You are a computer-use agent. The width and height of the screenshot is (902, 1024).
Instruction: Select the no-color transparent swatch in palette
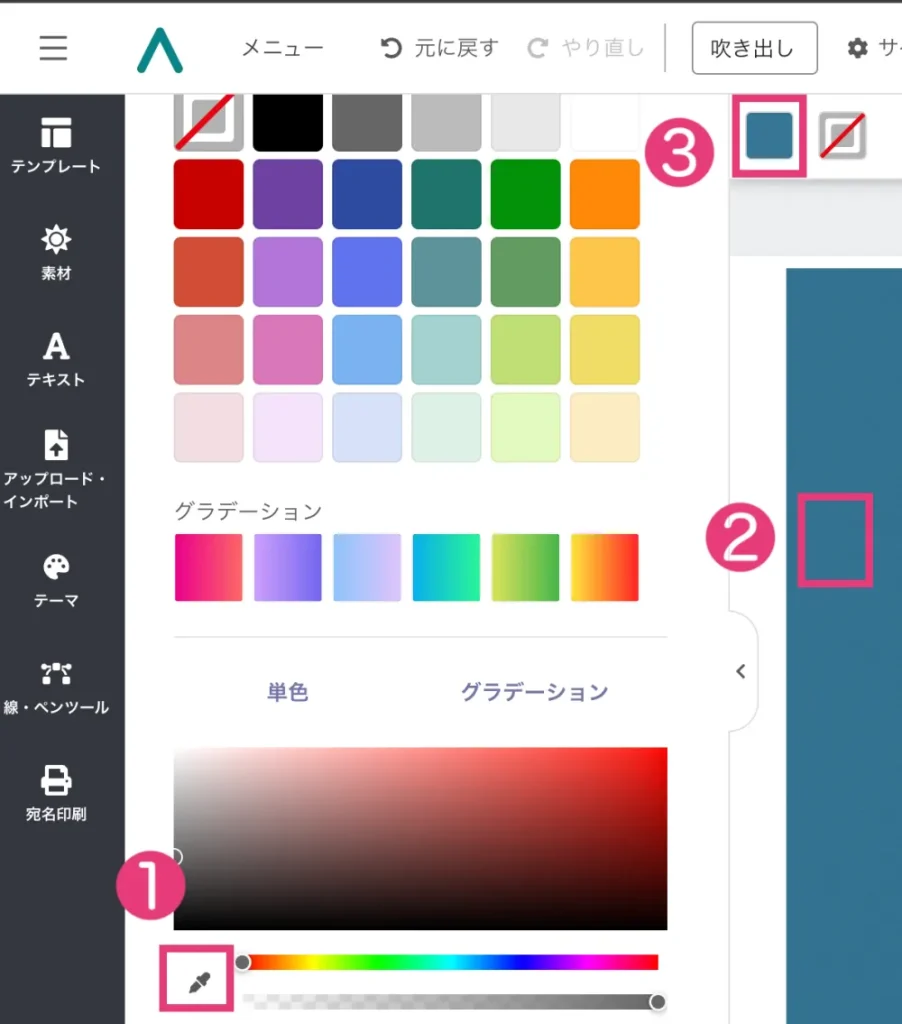tap(208, 122)
